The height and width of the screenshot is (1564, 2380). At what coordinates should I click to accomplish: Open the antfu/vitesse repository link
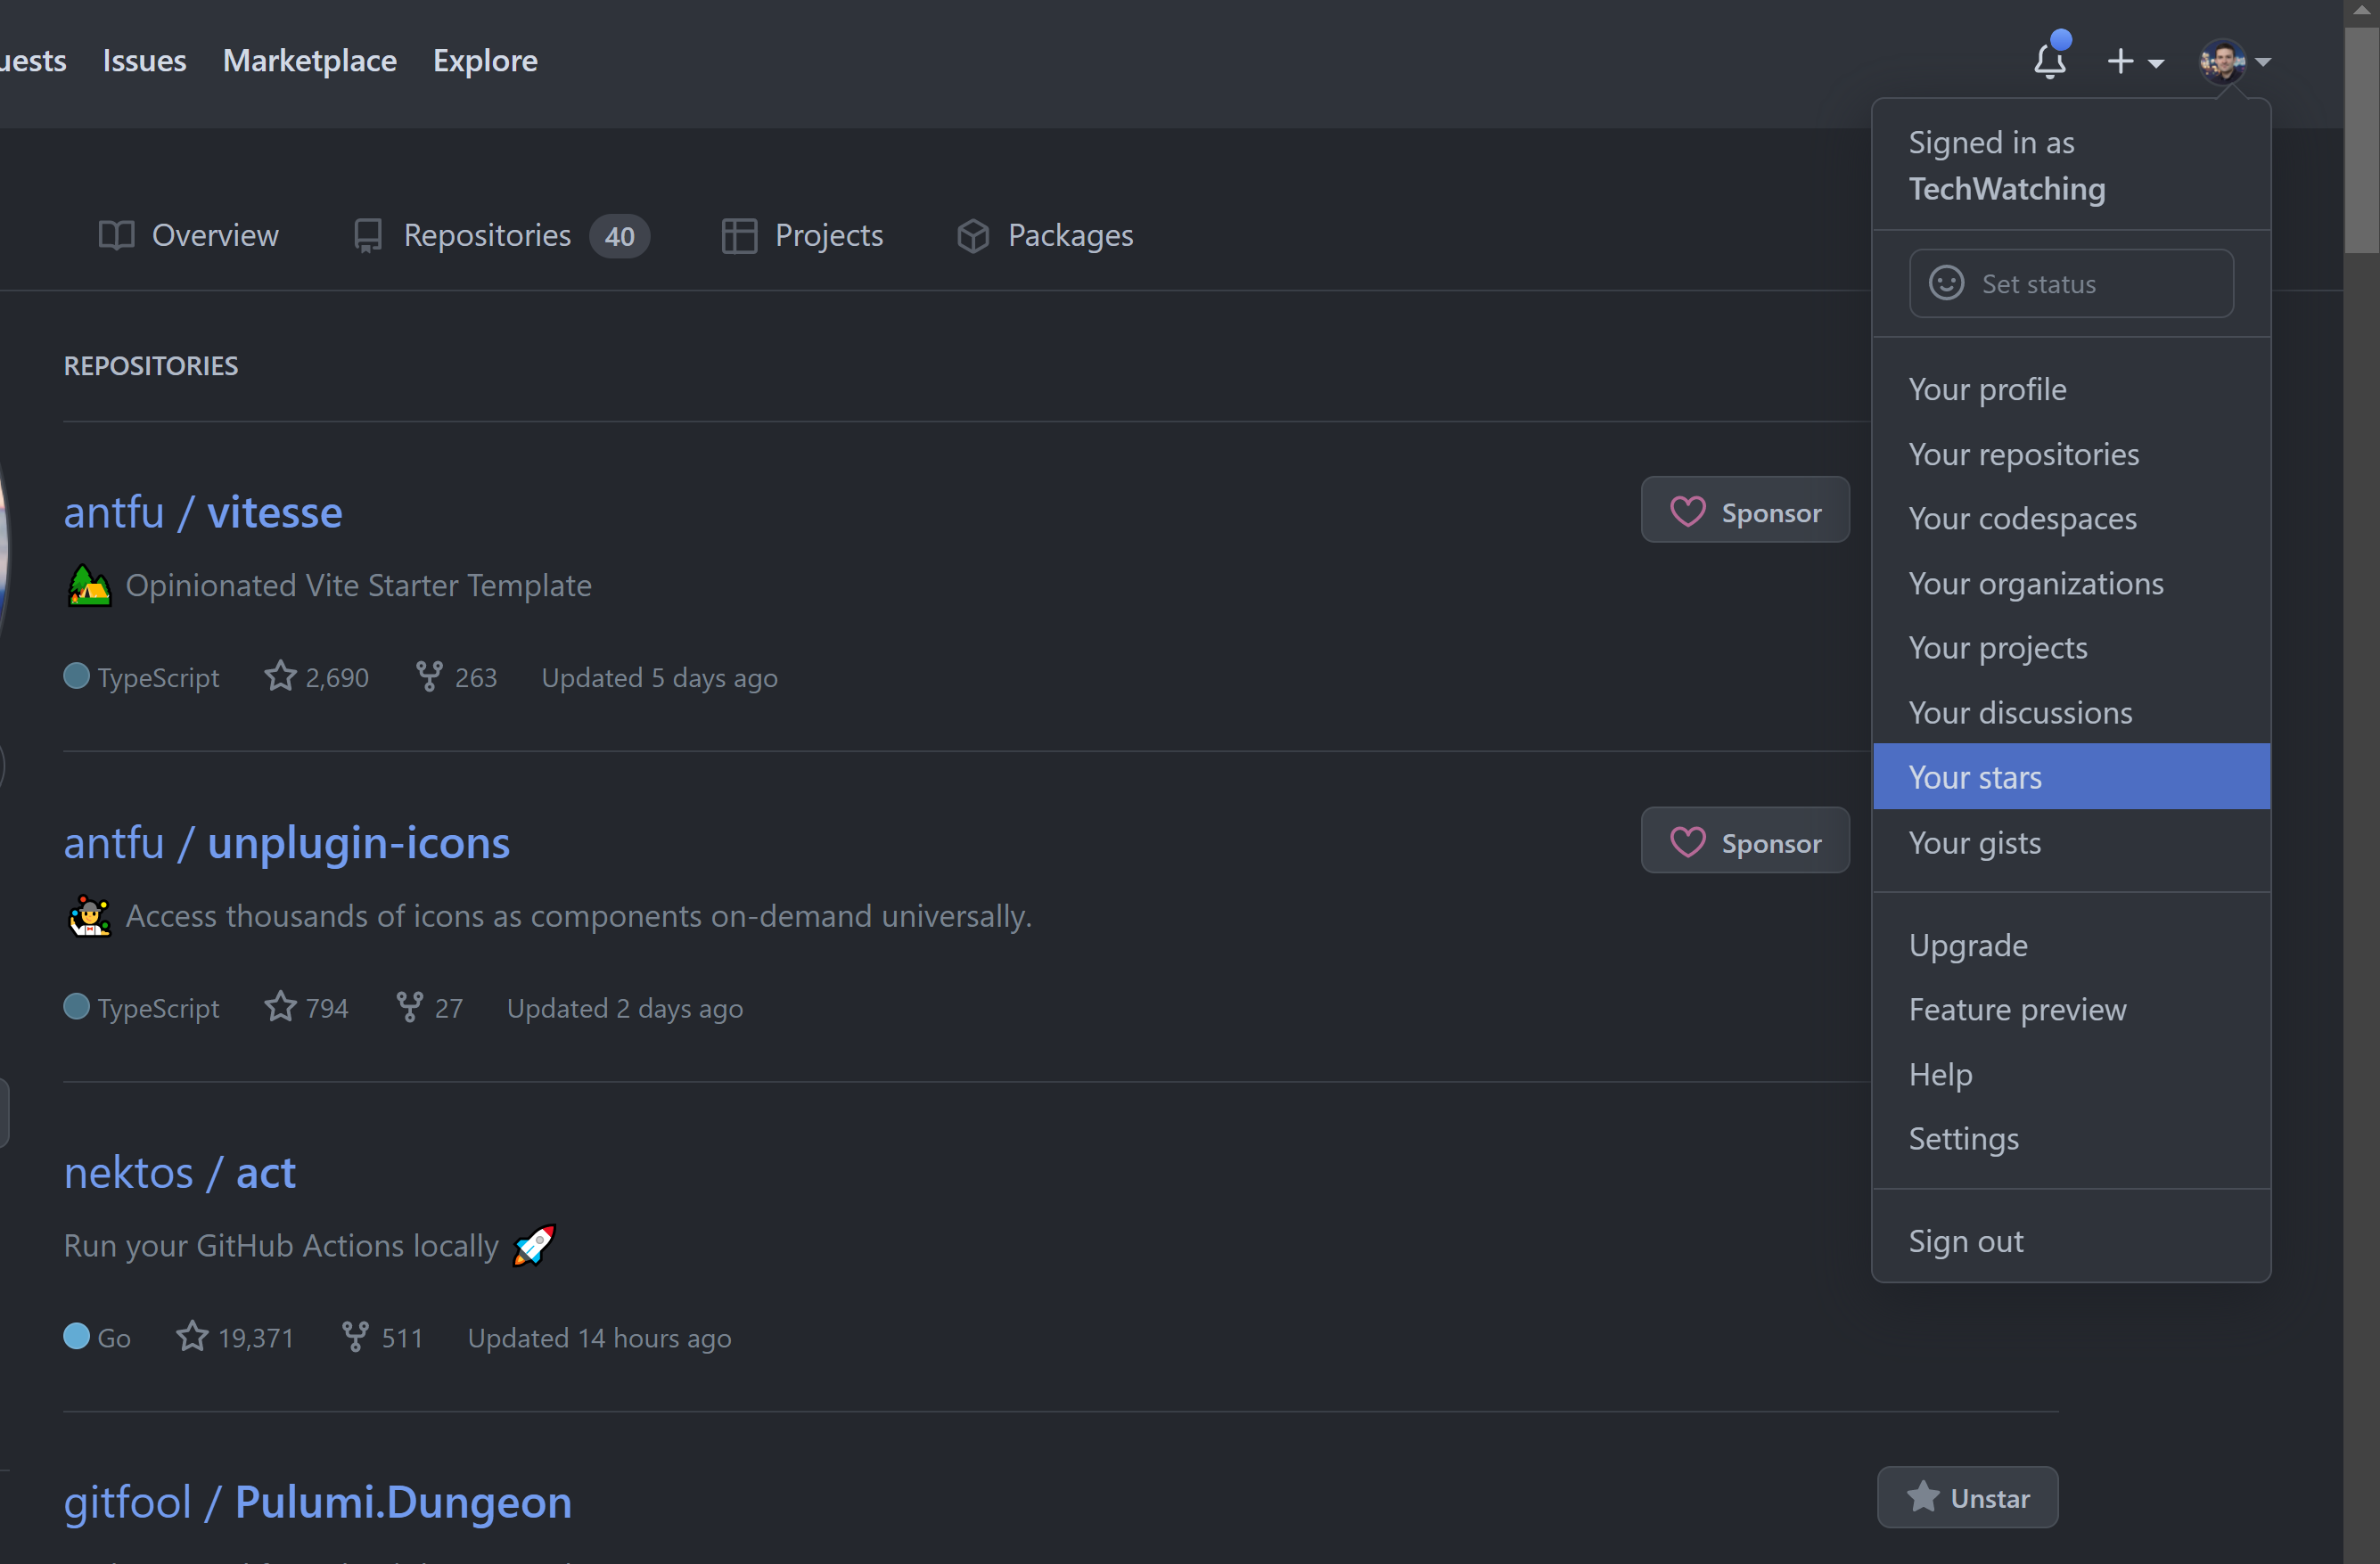tap(203, 511)
